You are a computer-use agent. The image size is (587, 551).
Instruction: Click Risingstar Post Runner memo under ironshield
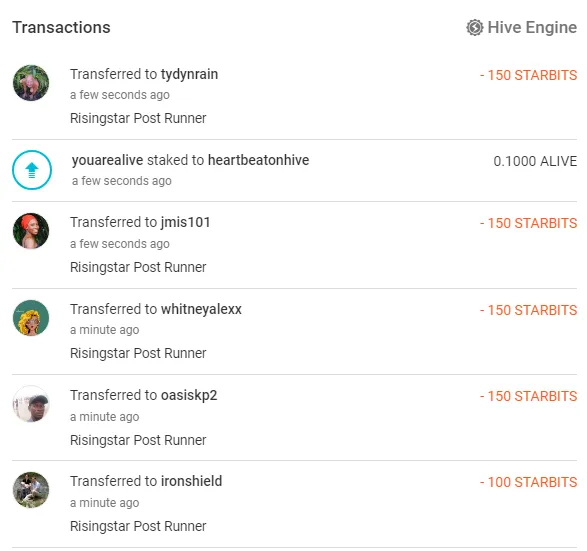point(138,526)
